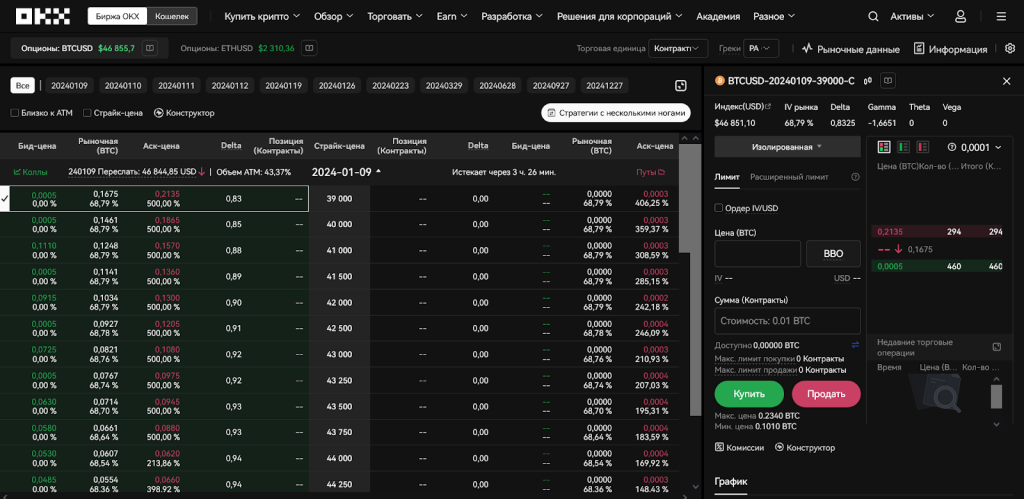
Task: Open the hamburger menu in top bar
Action: pyautogui.click(x=1001, y=17)
